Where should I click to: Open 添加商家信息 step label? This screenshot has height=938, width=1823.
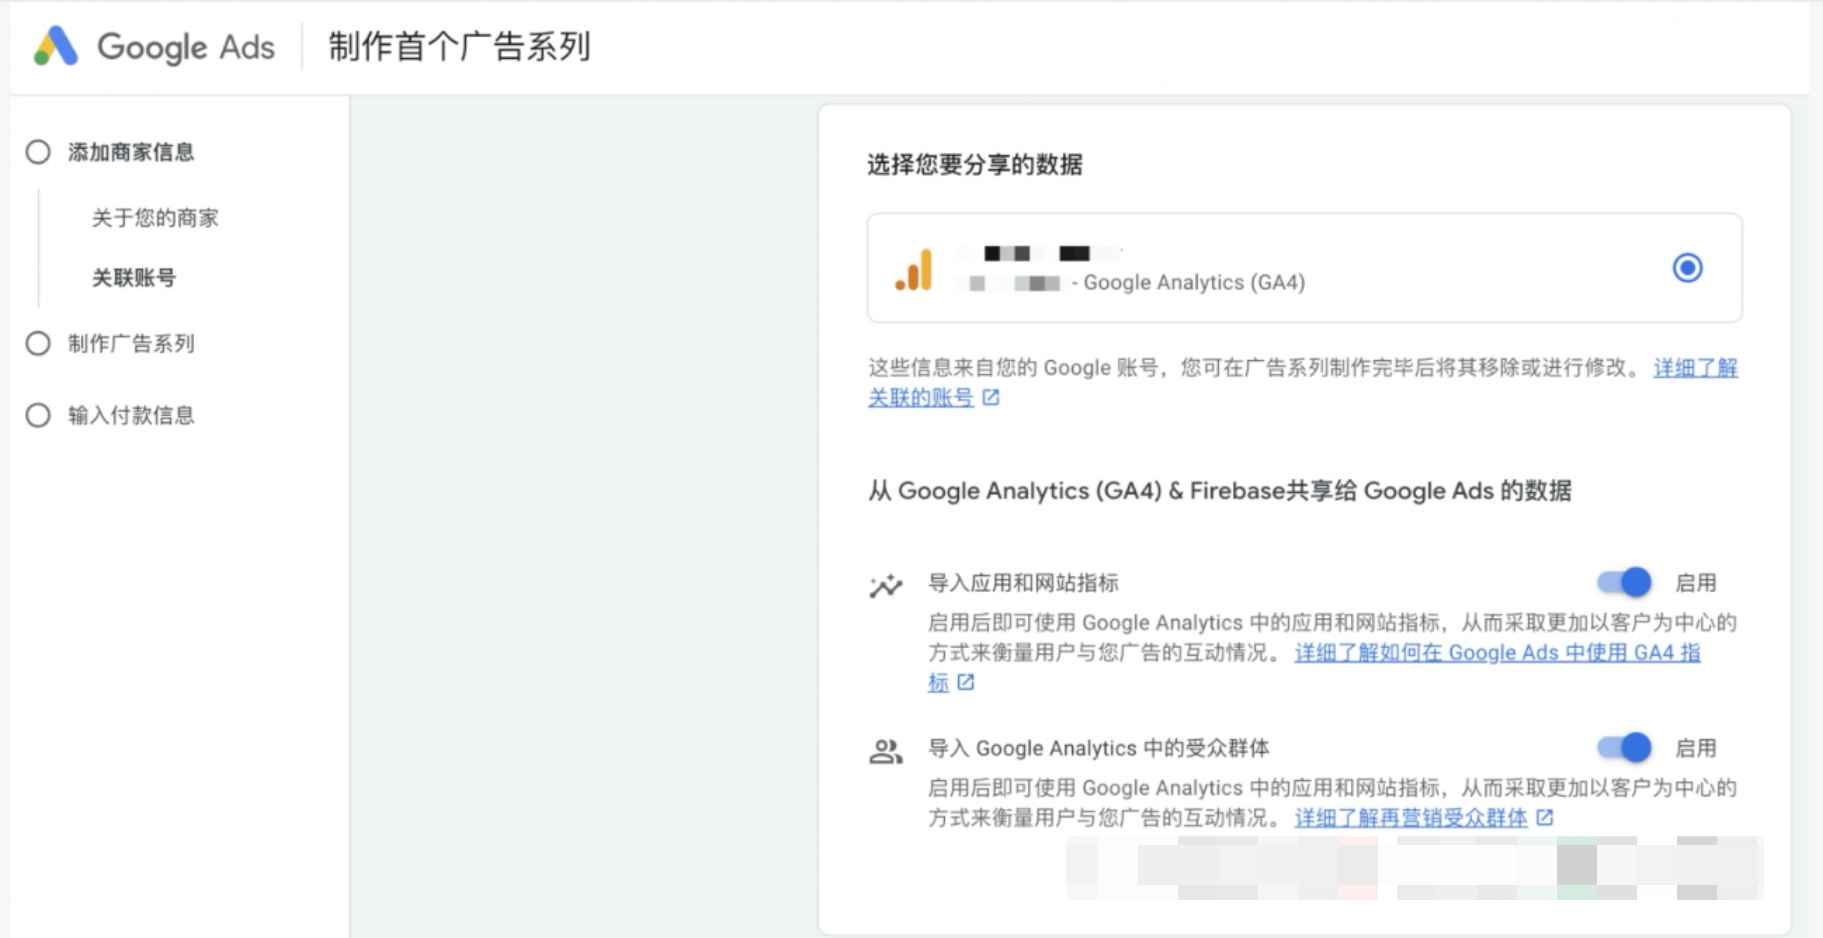(x=131, y=152)
